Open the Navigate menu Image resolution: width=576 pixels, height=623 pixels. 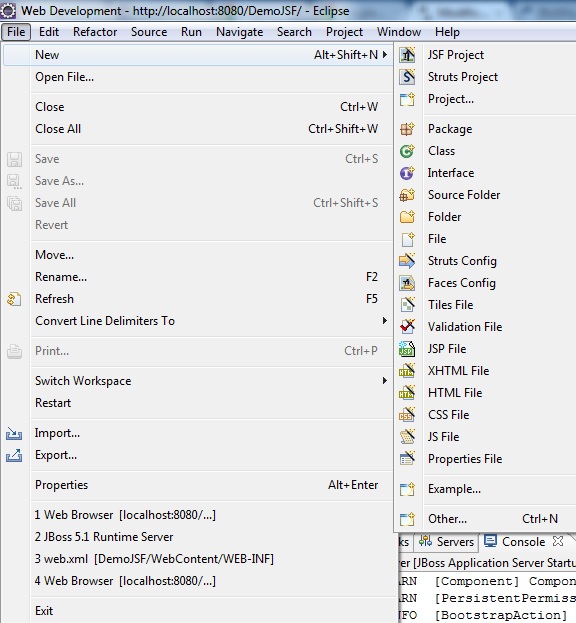[240, 32]
